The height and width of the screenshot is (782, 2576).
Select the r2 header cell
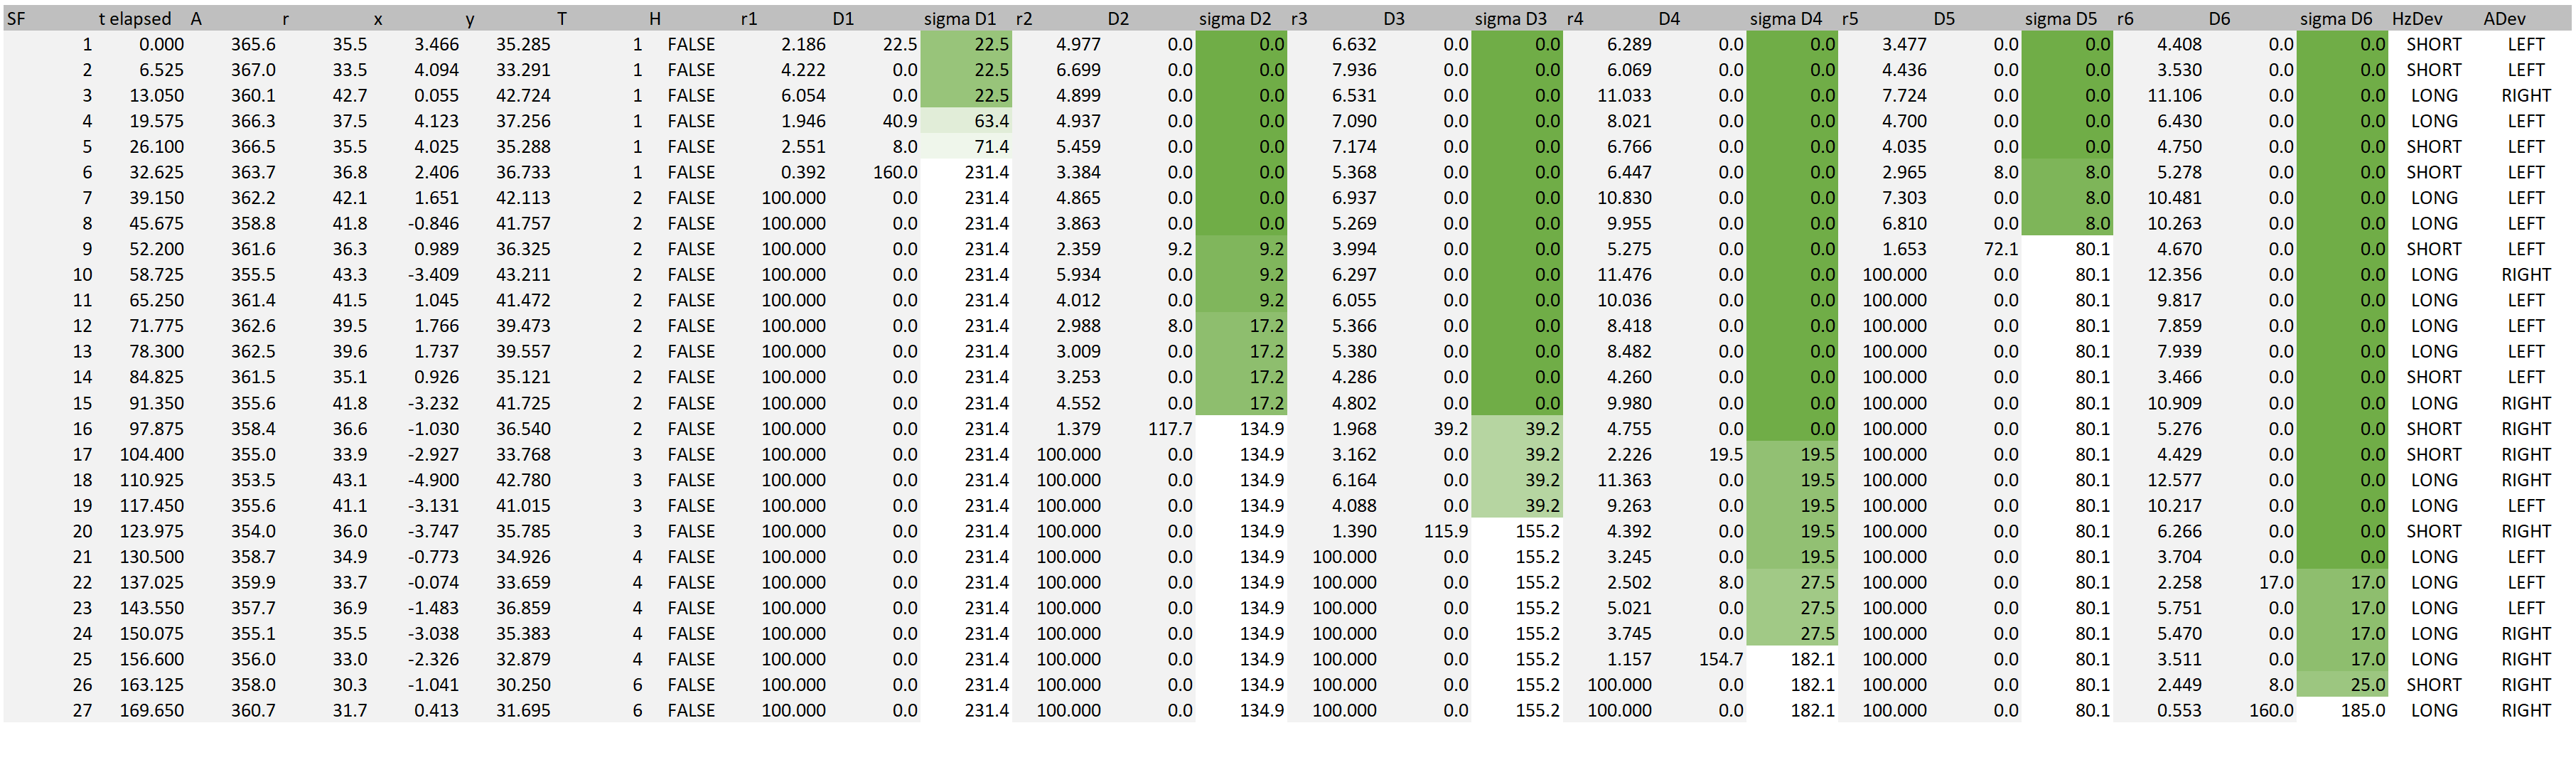[x=1024, y=19]
